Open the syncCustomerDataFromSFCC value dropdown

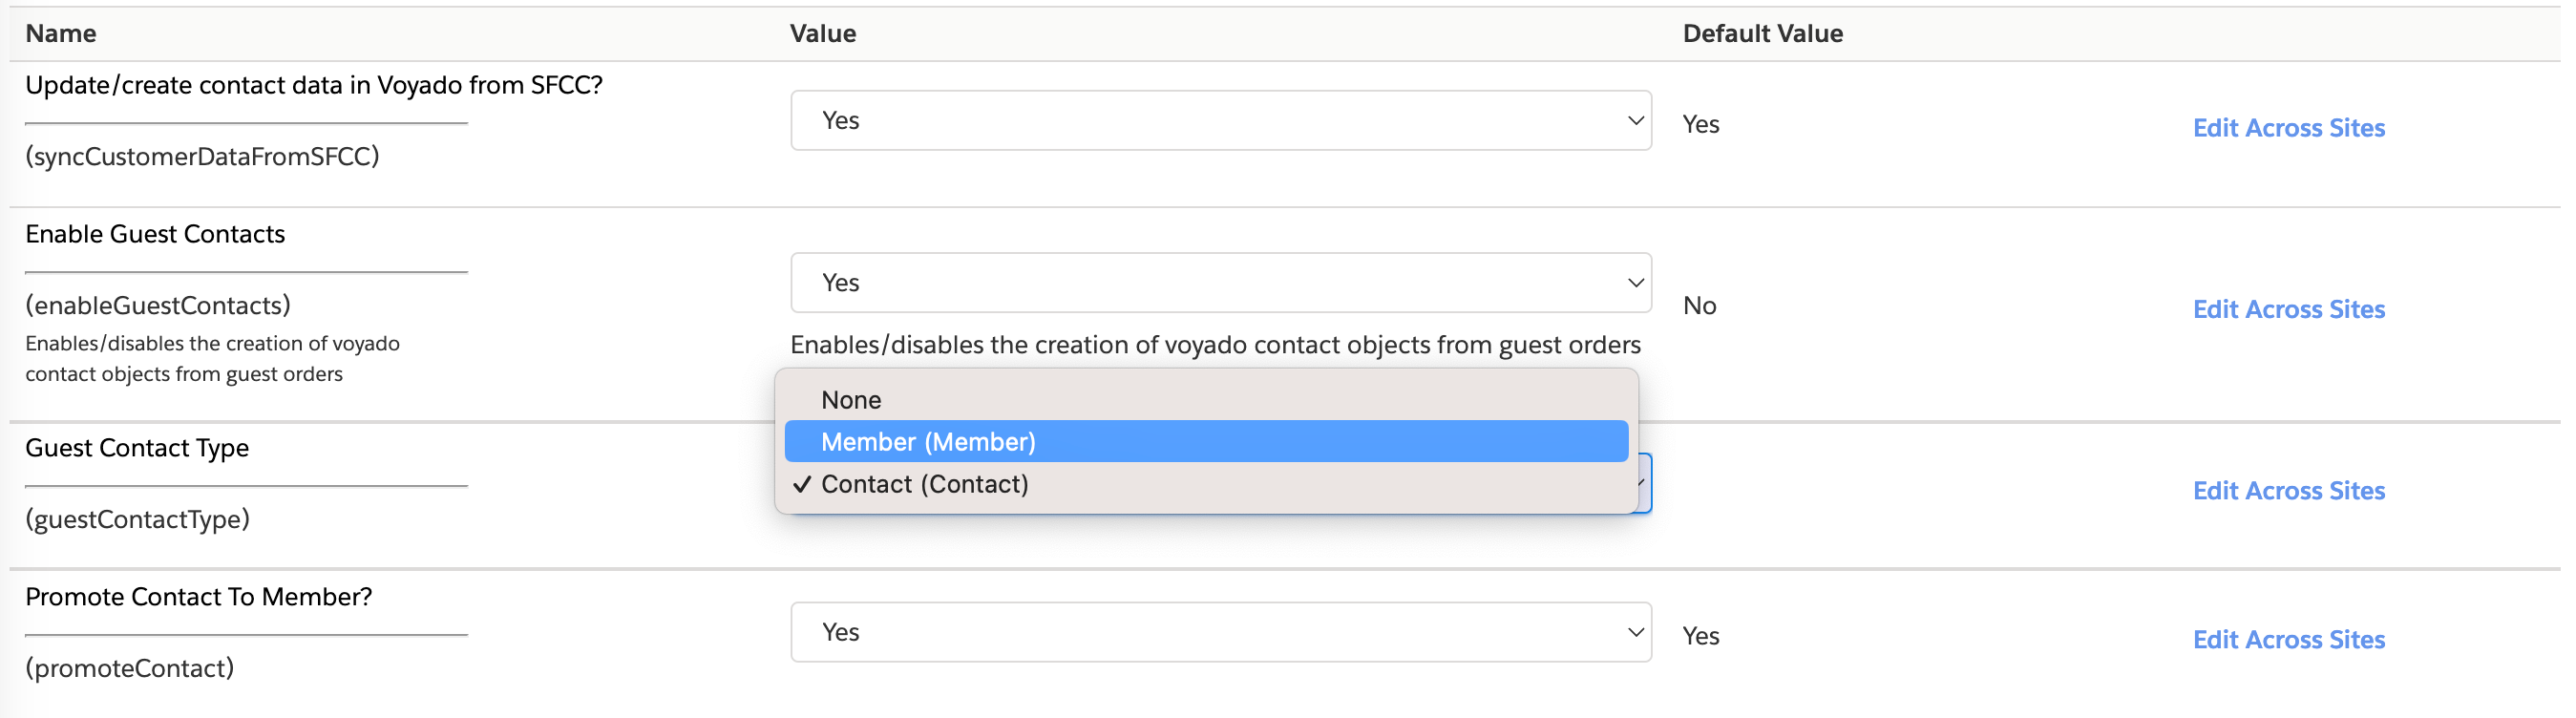1220,119
